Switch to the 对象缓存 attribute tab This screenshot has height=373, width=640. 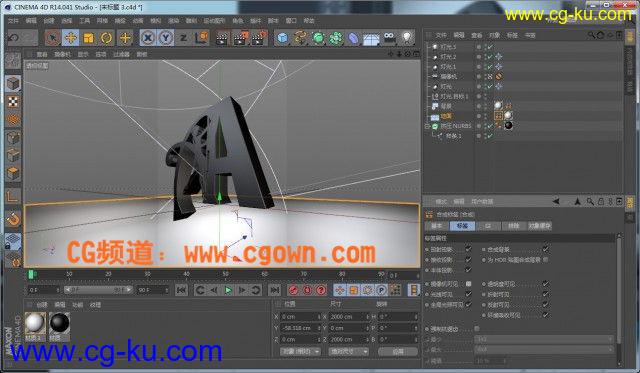539,226
